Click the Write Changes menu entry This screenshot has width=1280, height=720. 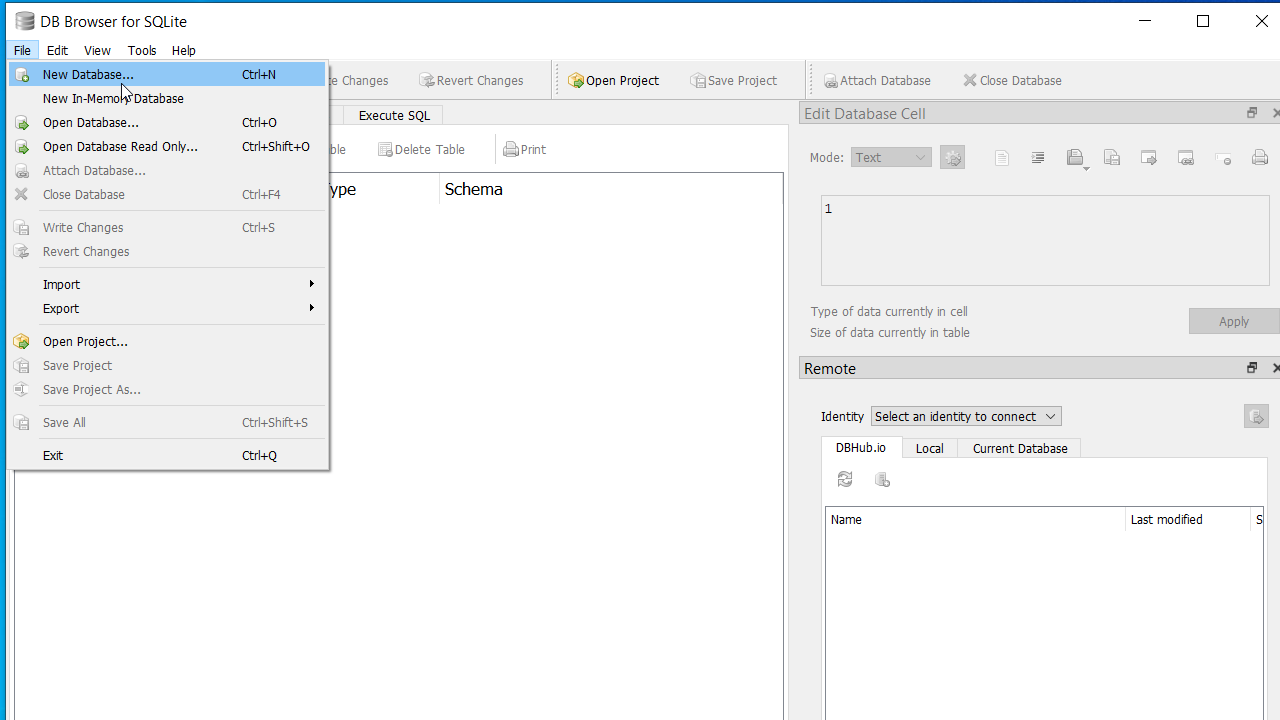[167, 227]
